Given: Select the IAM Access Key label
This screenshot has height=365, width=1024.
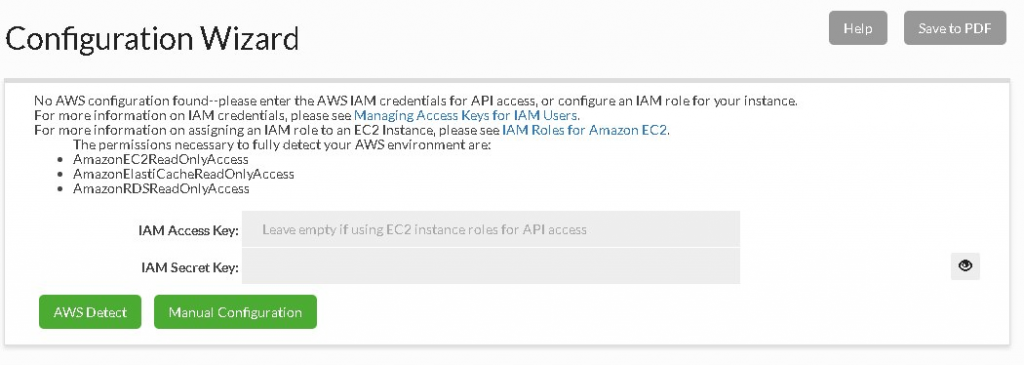Looking at the screenshot, I should click(x=188, y=230).
